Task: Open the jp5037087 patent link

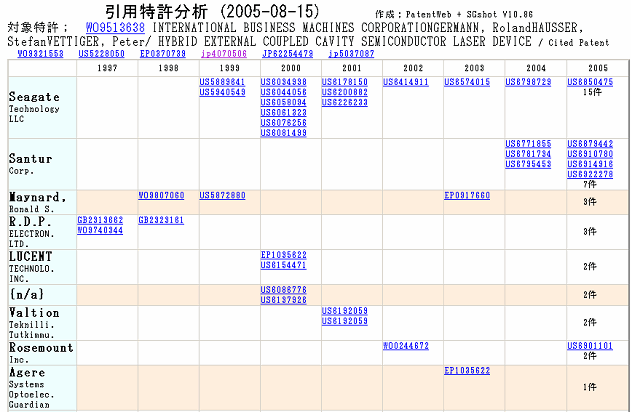Action: point(351,54)
